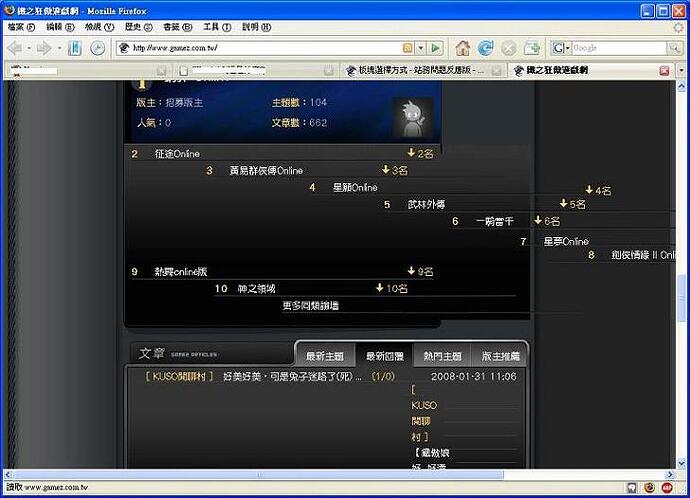Go to the Home page icon
The width and height of the screenshot is (690, 498).
point(462,48)
